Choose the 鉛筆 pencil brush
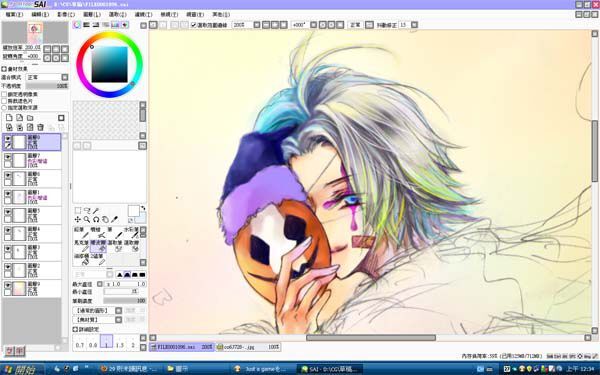The height and width of the screenshot is (375, 600). pos(82,232)
